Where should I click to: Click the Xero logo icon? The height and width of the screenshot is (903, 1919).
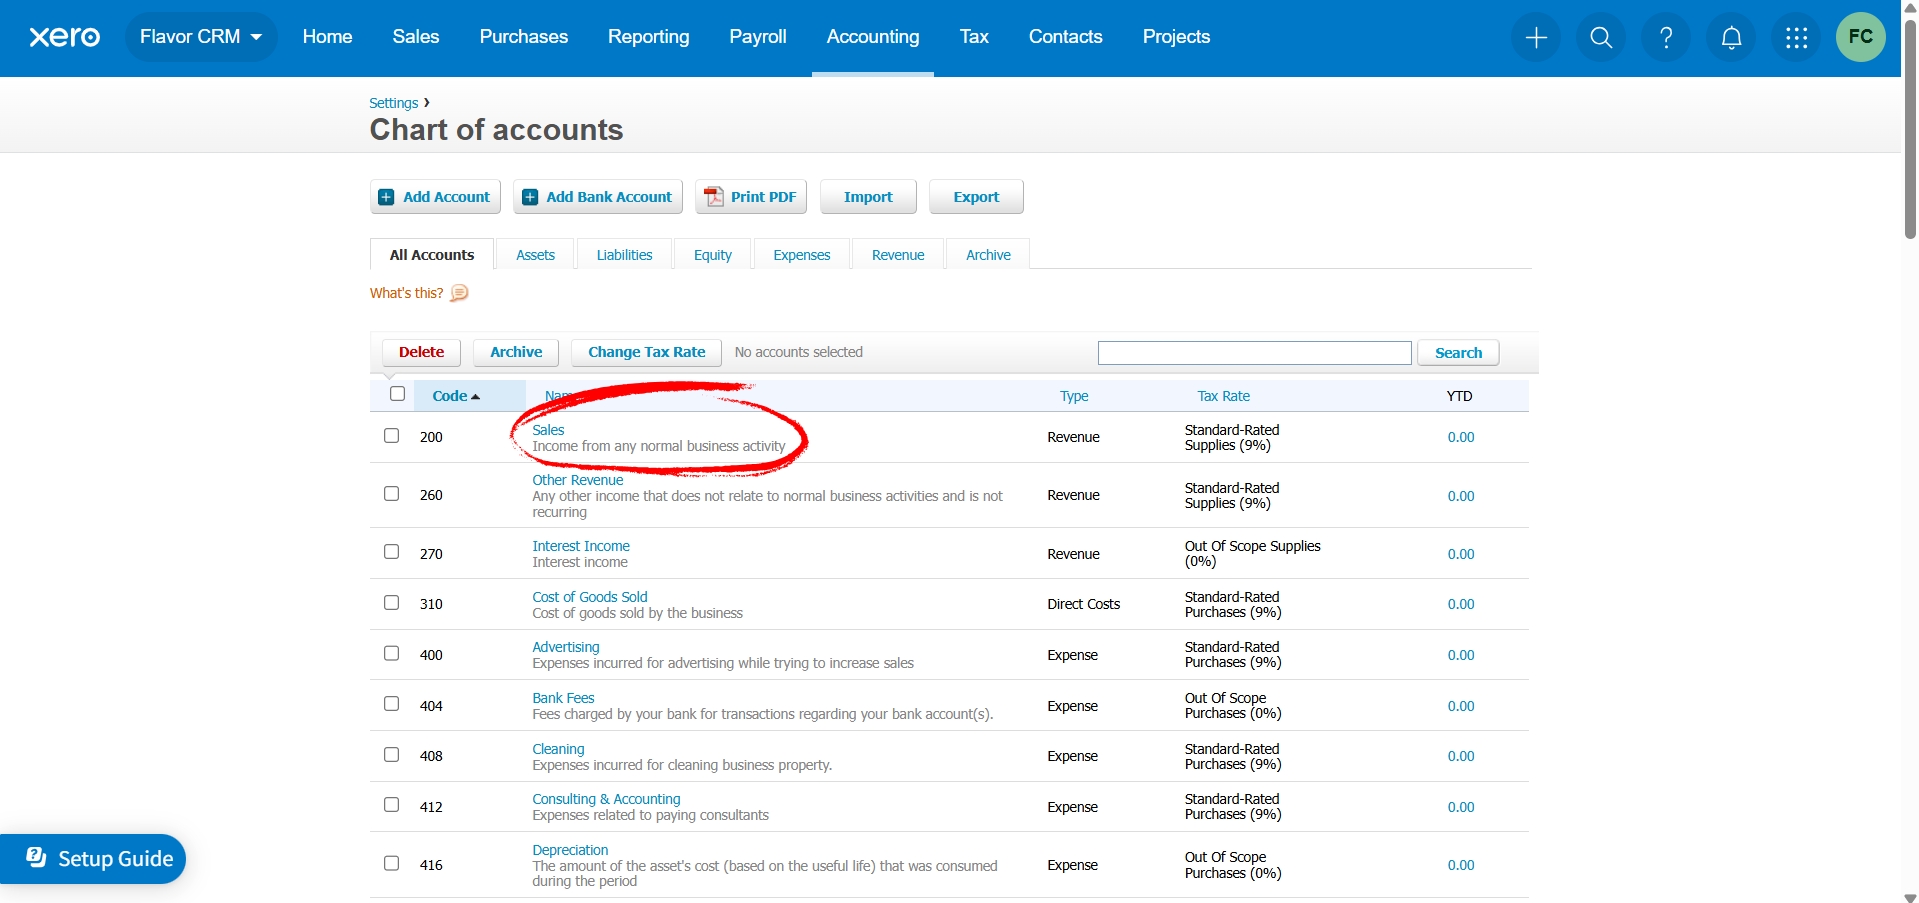pos(64,37)
